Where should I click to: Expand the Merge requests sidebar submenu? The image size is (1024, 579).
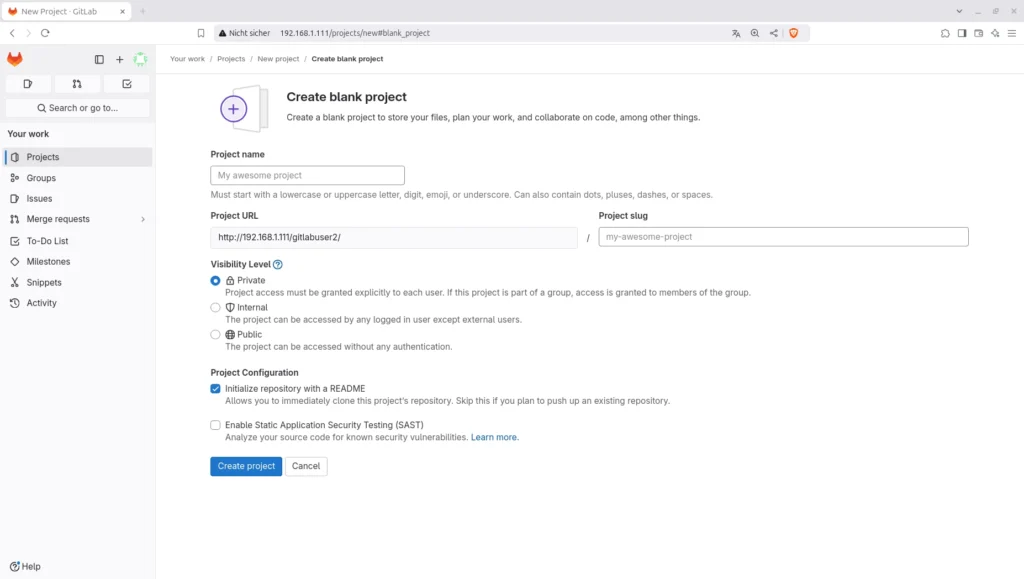143,219
